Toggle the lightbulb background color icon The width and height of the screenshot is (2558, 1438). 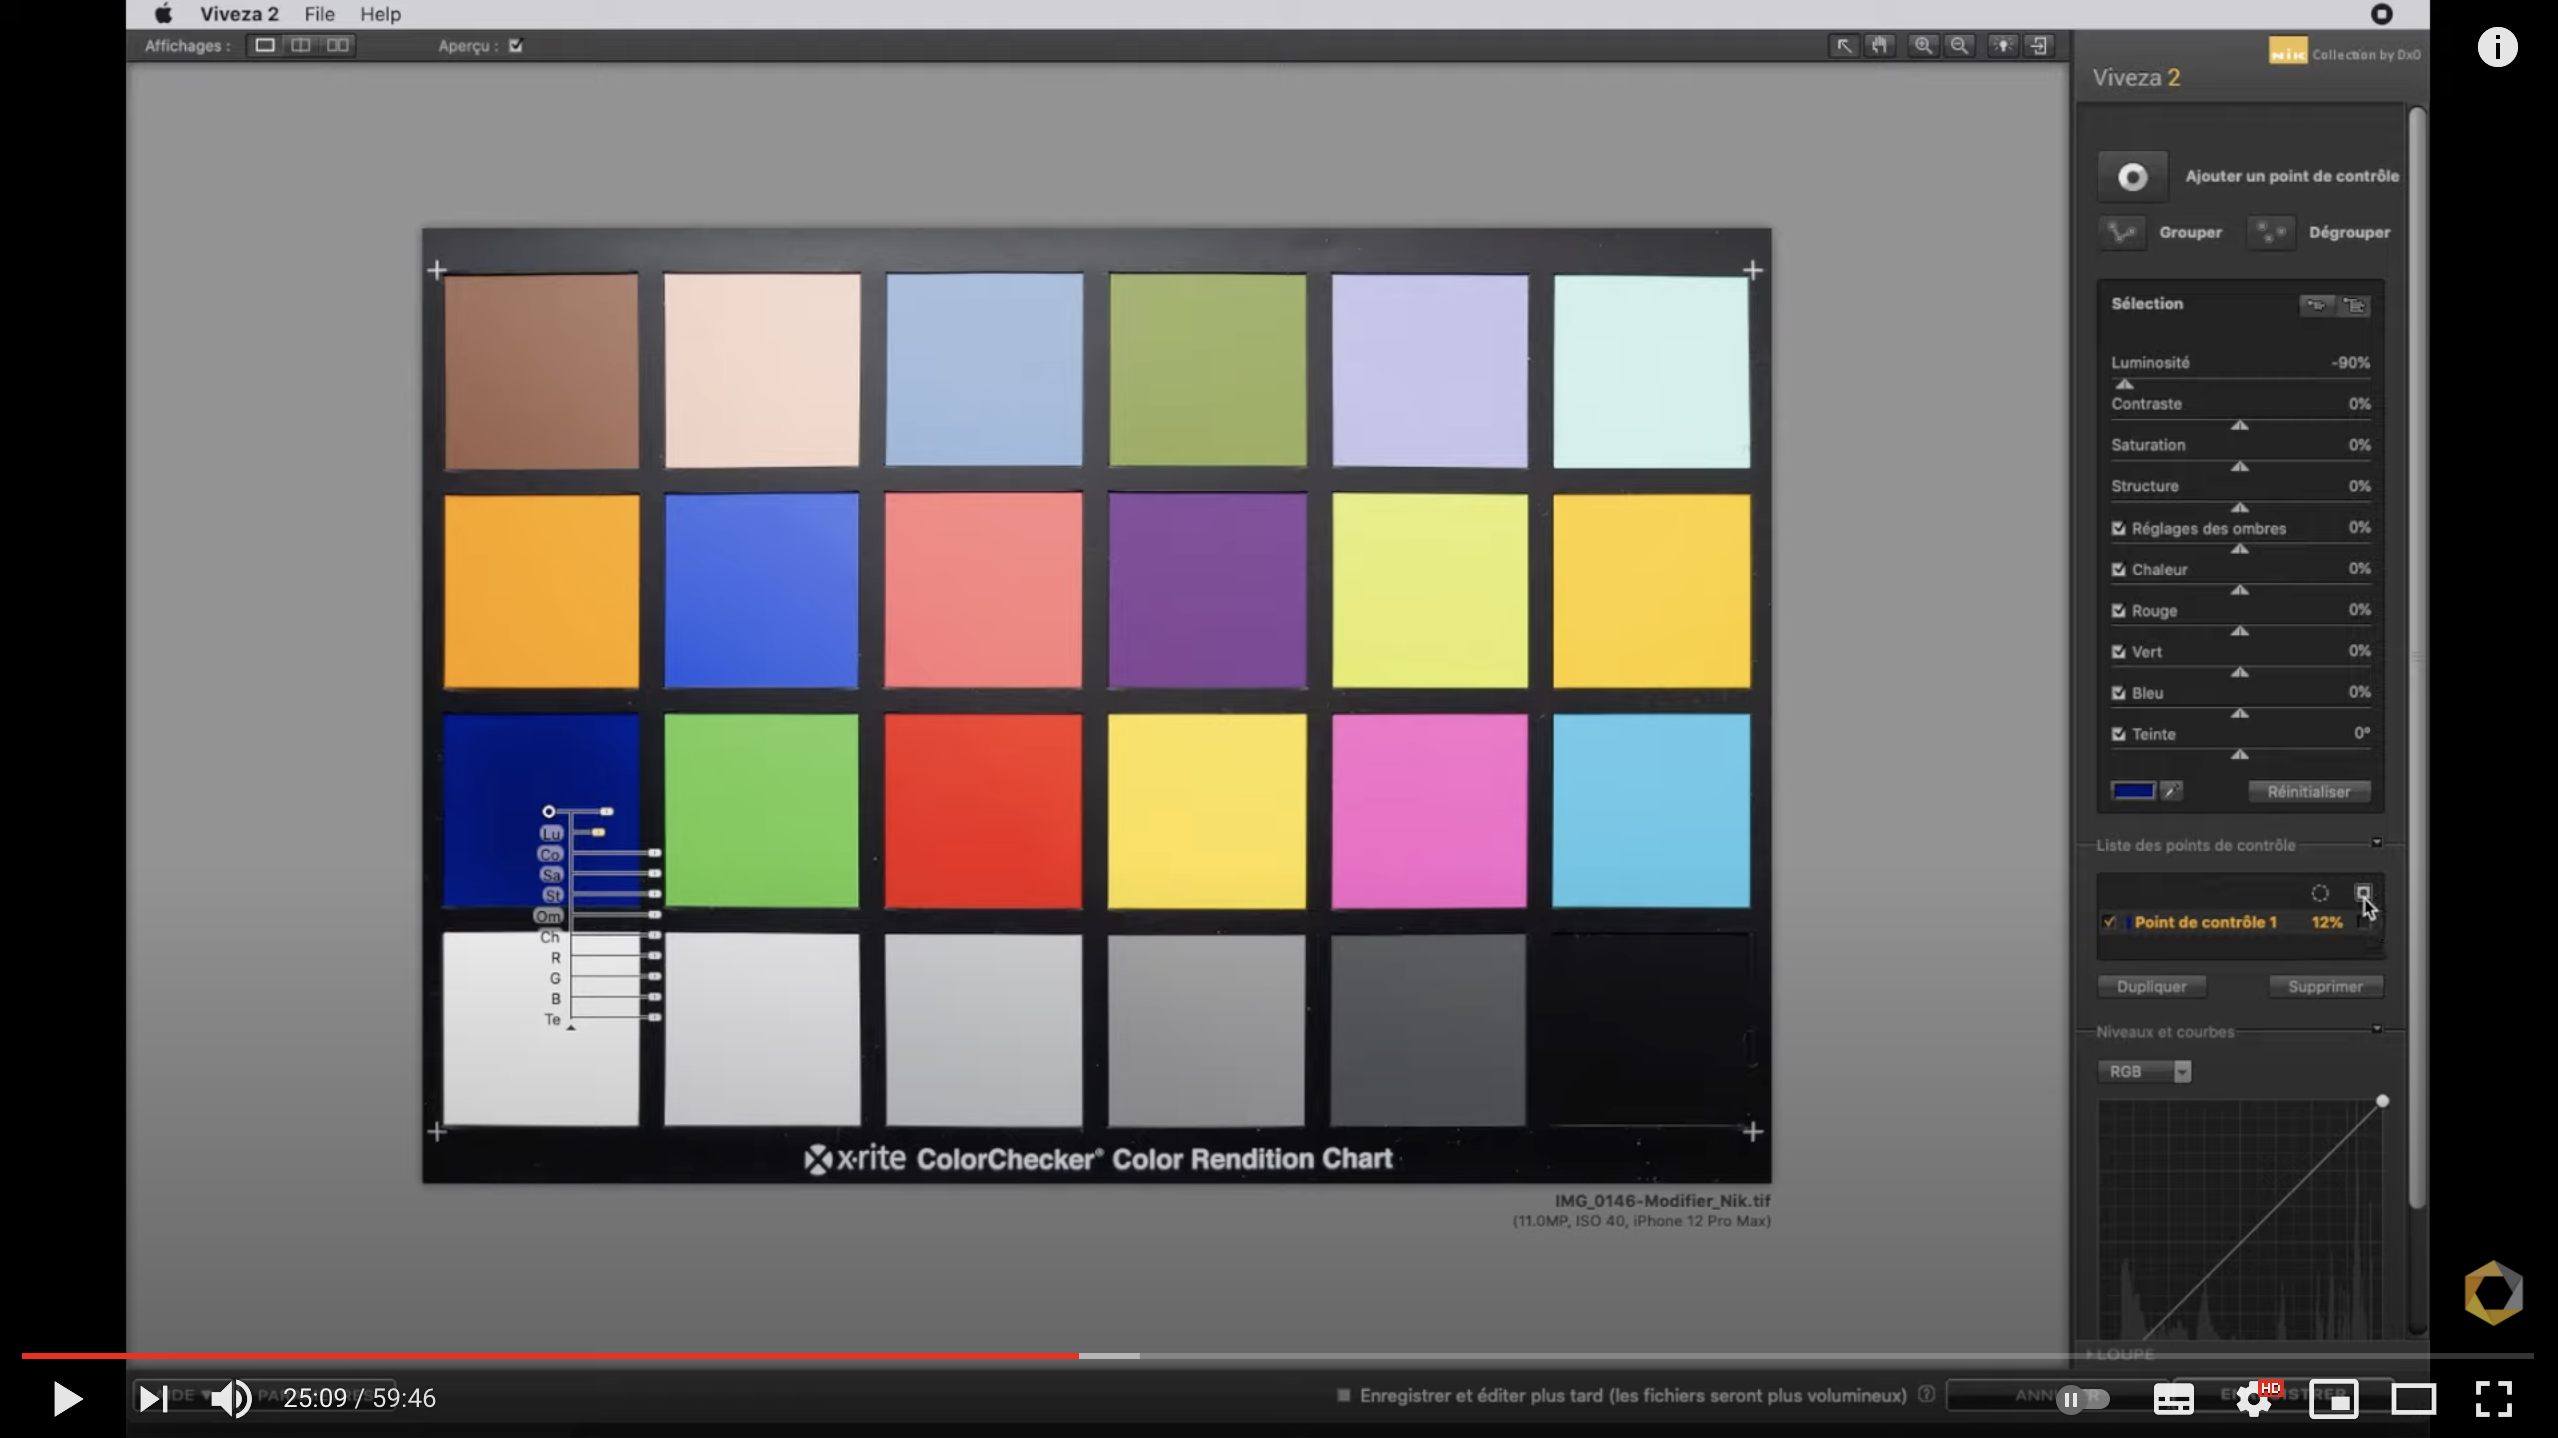point(2002,46)
